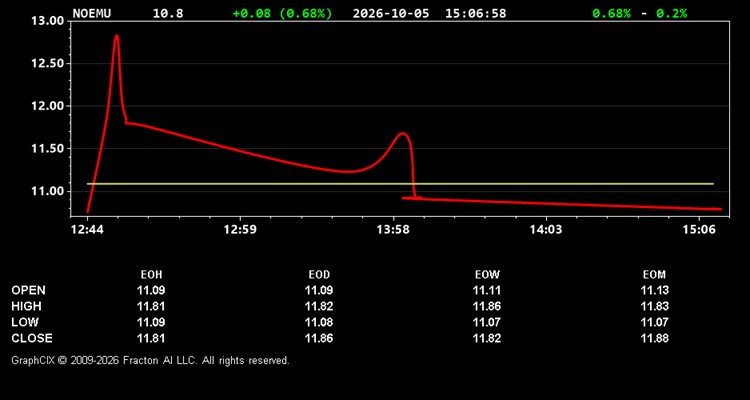Click the EOD LOW value 11.08
The height and width of the screenshot is (400, 750).
[x=319, y=322]
